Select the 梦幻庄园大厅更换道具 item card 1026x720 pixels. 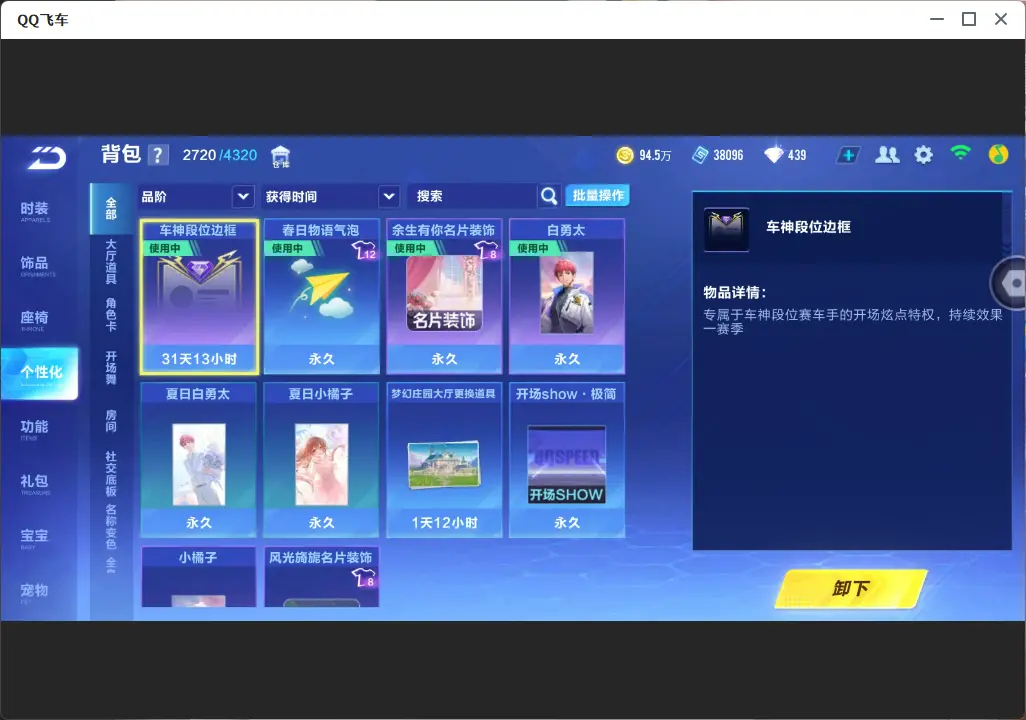444,460
